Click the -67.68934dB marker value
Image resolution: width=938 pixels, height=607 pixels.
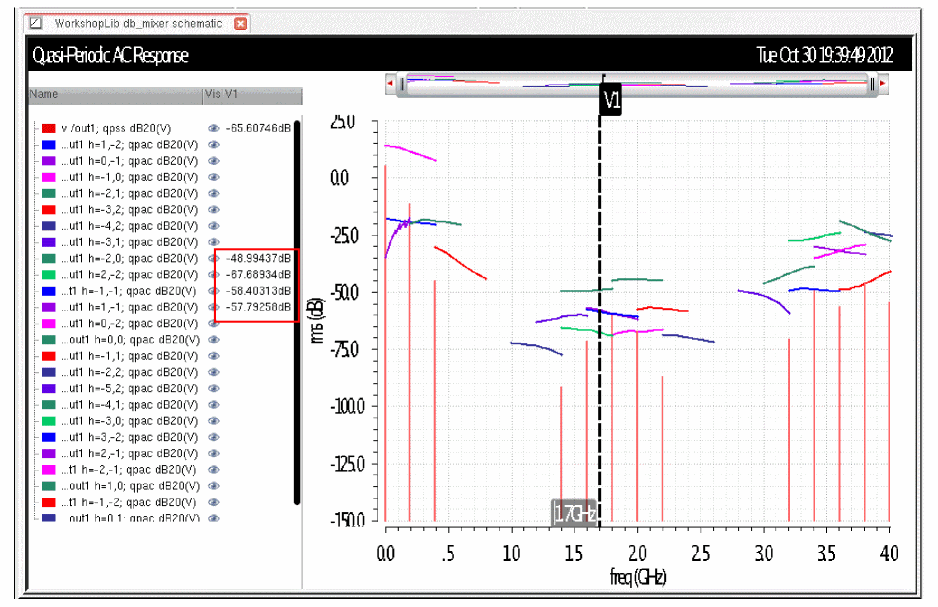258,274
